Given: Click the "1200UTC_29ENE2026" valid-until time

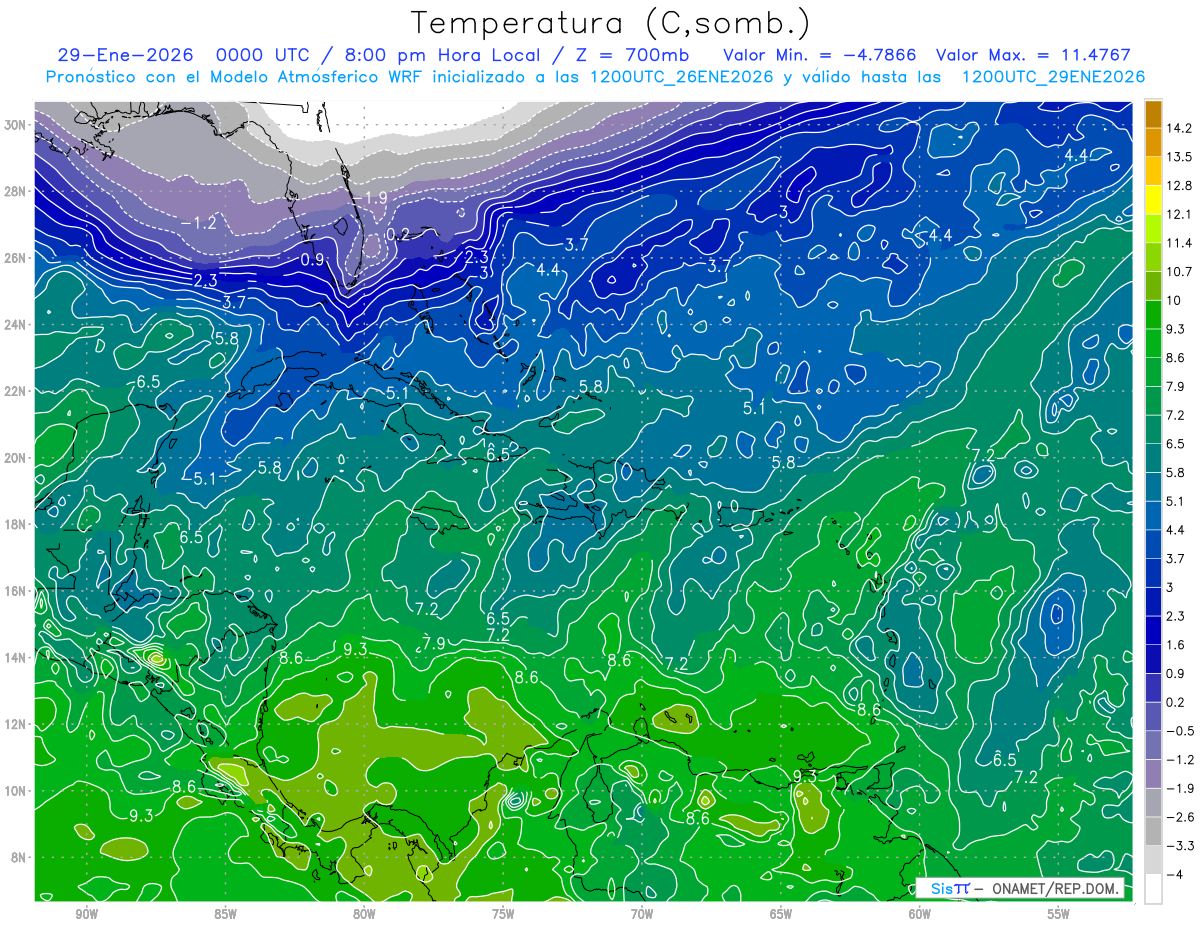Looking at the screenshot, I should pos(1052,77).
